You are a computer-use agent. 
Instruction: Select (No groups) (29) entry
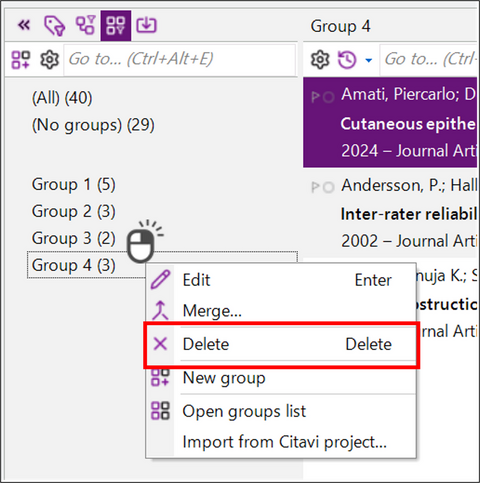(x=93, y=125)
